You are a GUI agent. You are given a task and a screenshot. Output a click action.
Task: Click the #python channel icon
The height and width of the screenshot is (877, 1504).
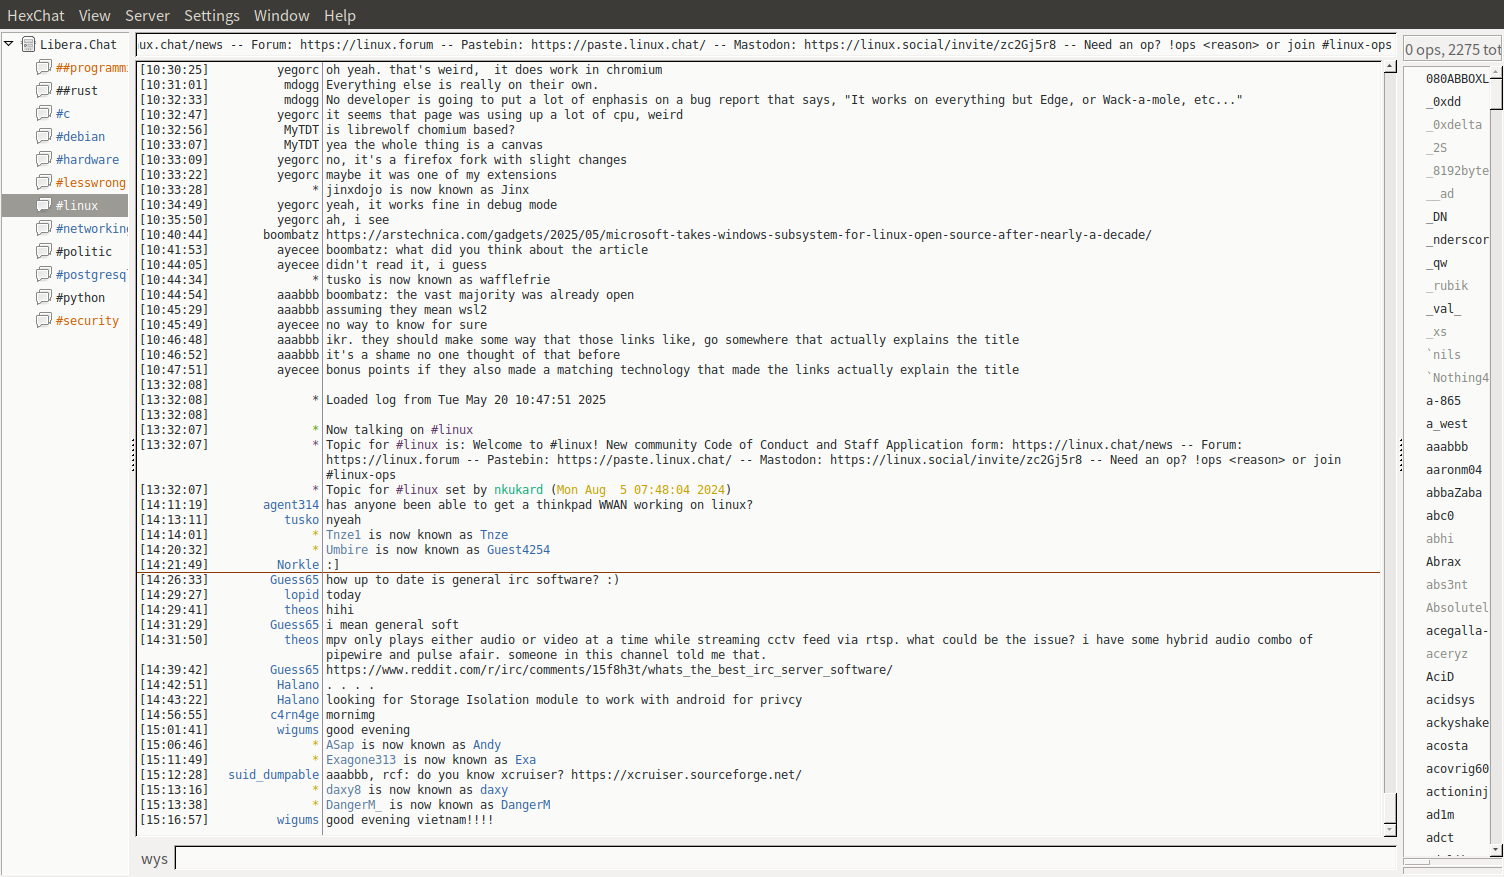[44, 297]
